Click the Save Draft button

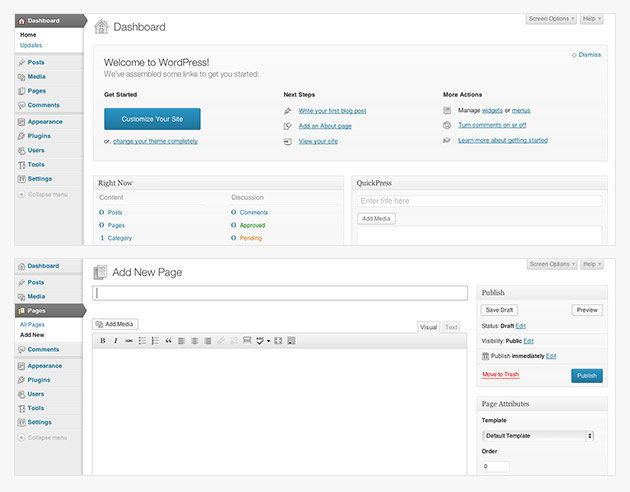499,310
